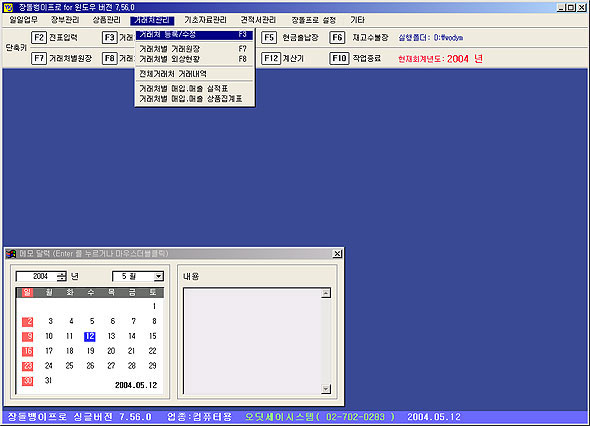Expand the month dropdown showing 5 월

tap(159, 277)
